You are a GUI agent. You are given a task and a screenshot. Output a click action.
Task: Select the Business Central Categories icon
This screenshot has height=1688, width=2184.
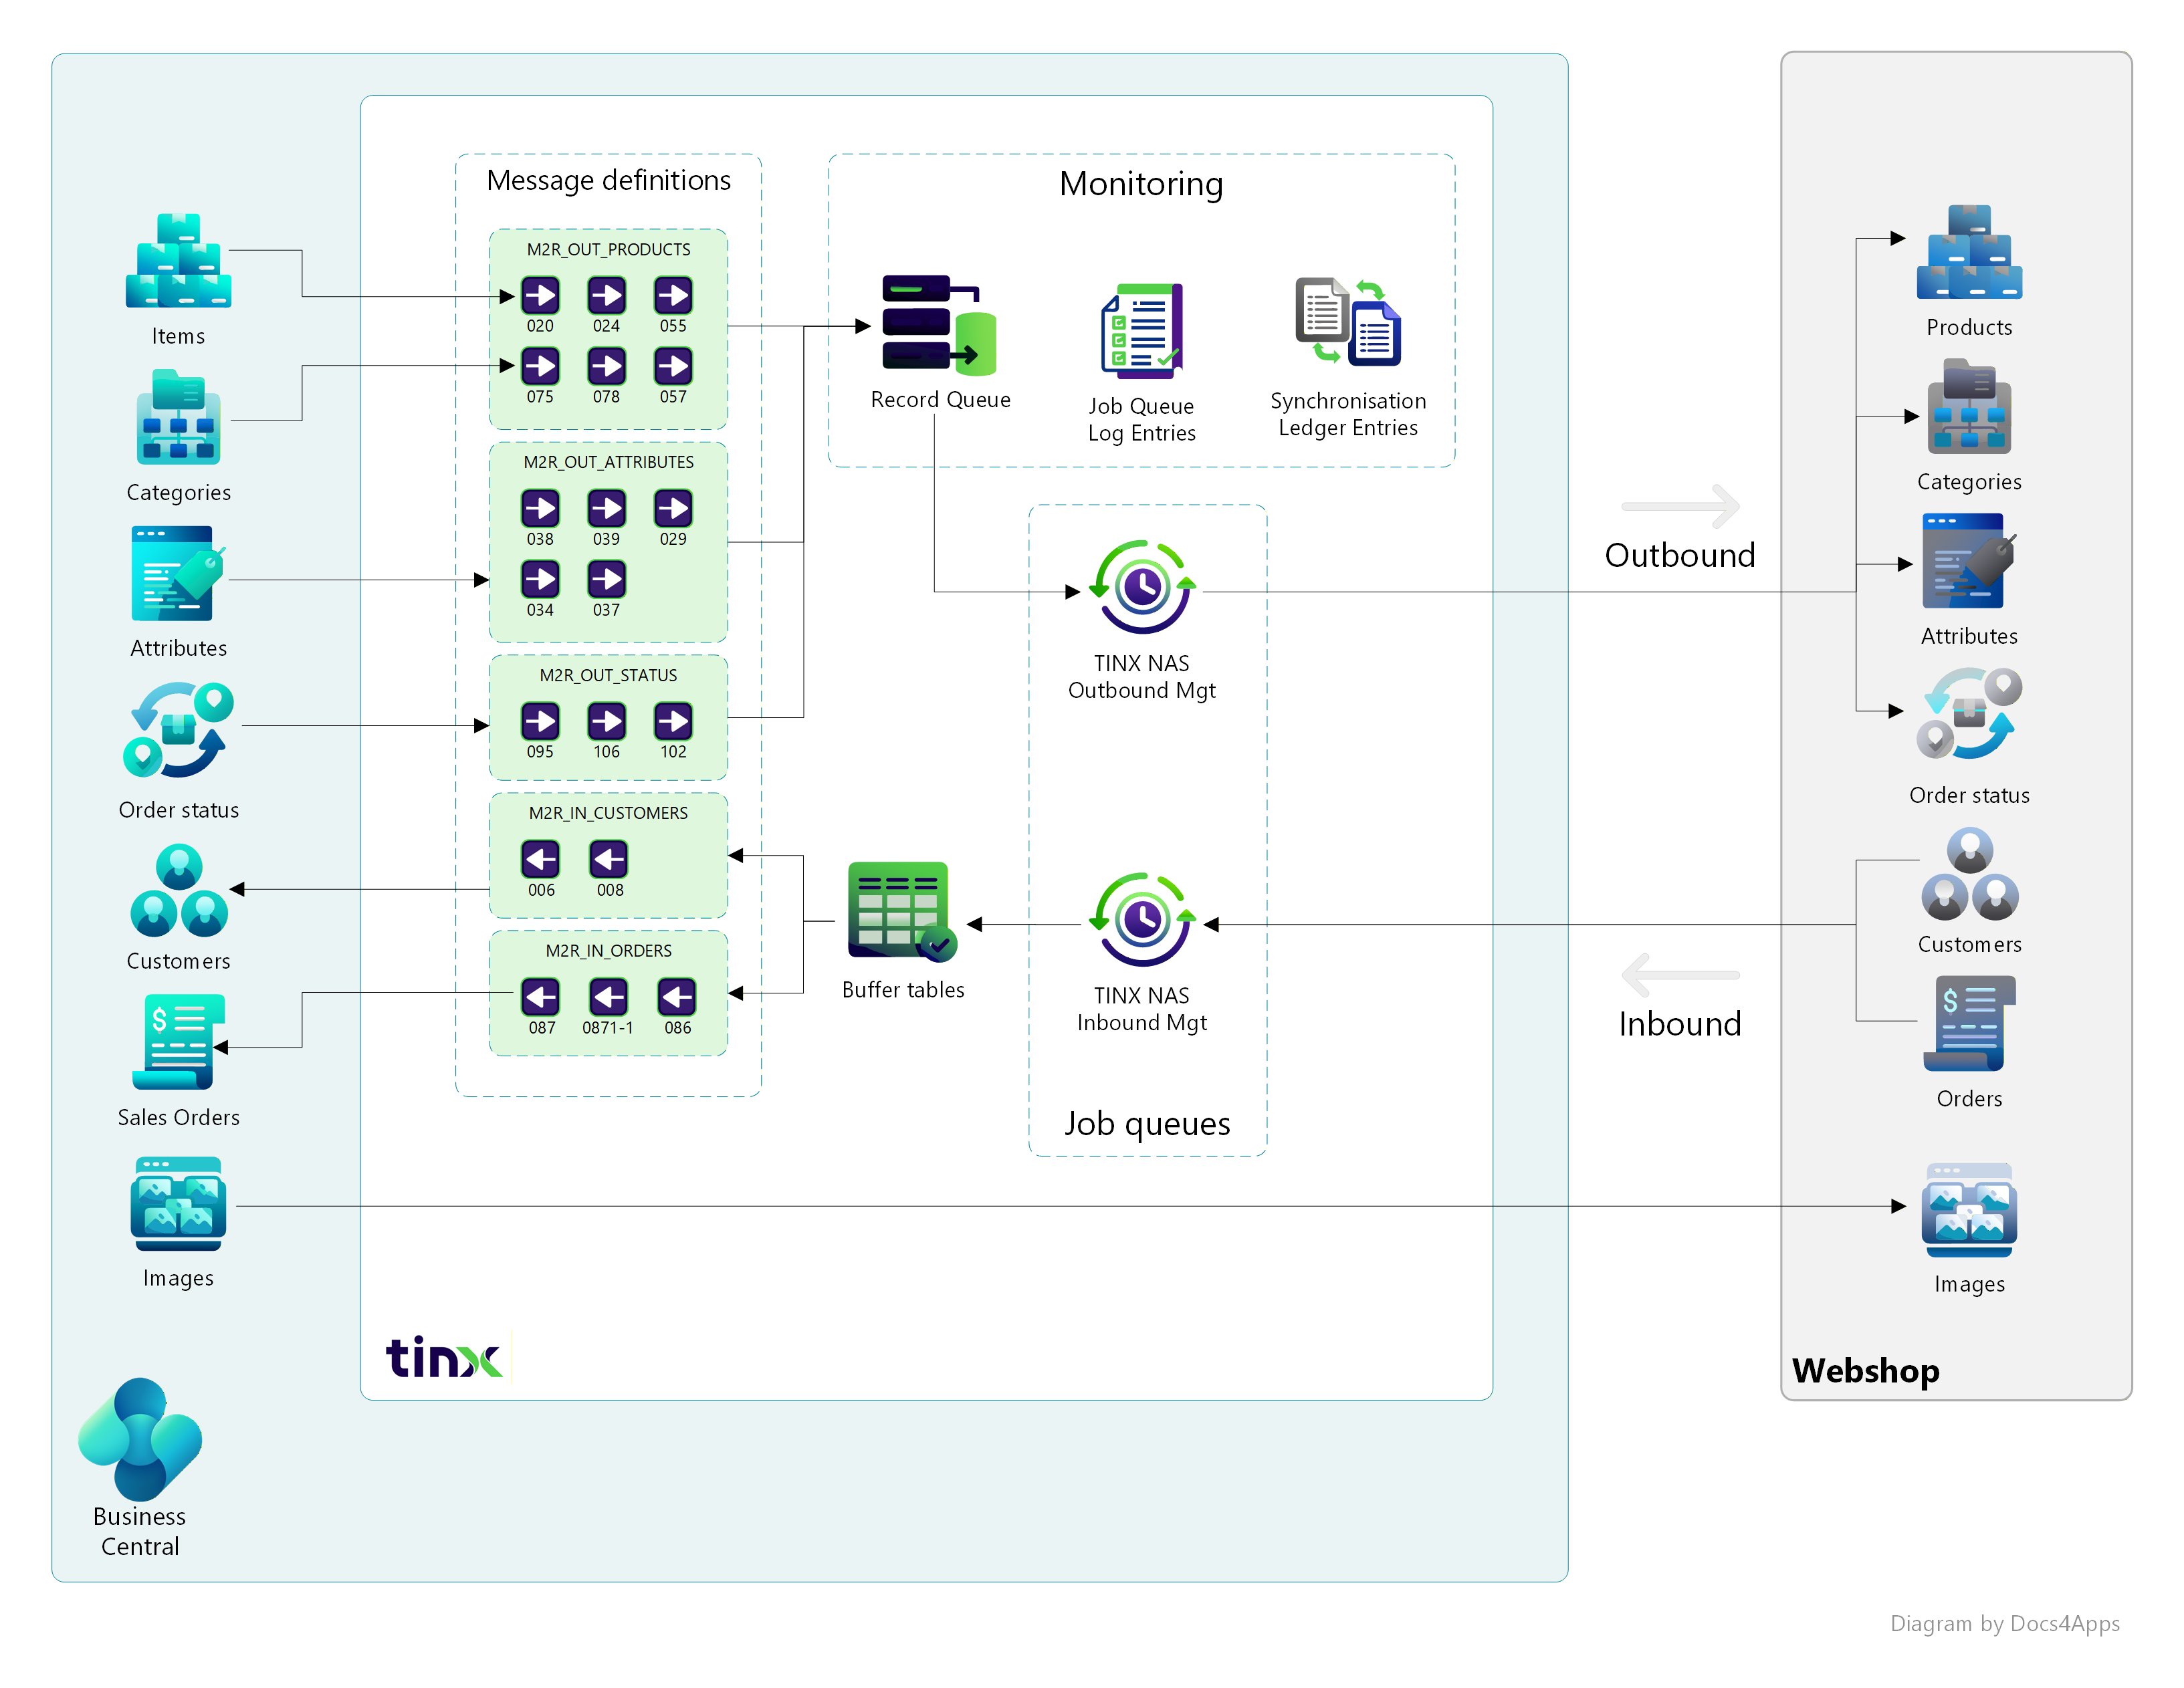pyautogui.click(x=178, y=417)
